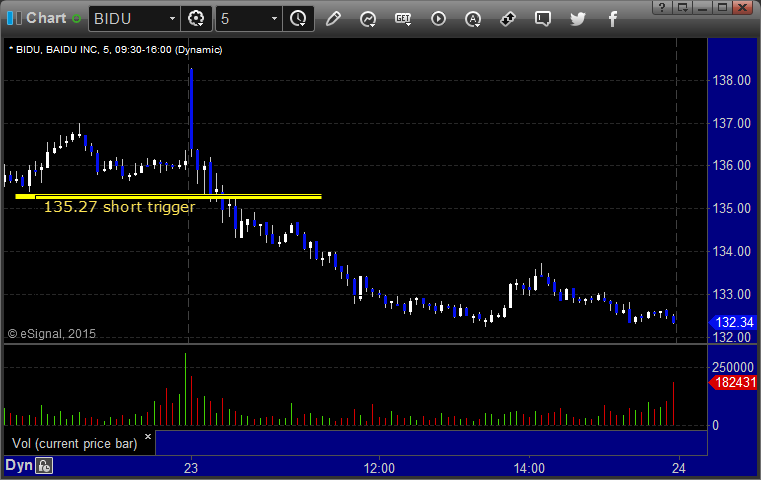Click the 12:00 time axis label
This screenshot has height=480, width=761.
[379, 468]
